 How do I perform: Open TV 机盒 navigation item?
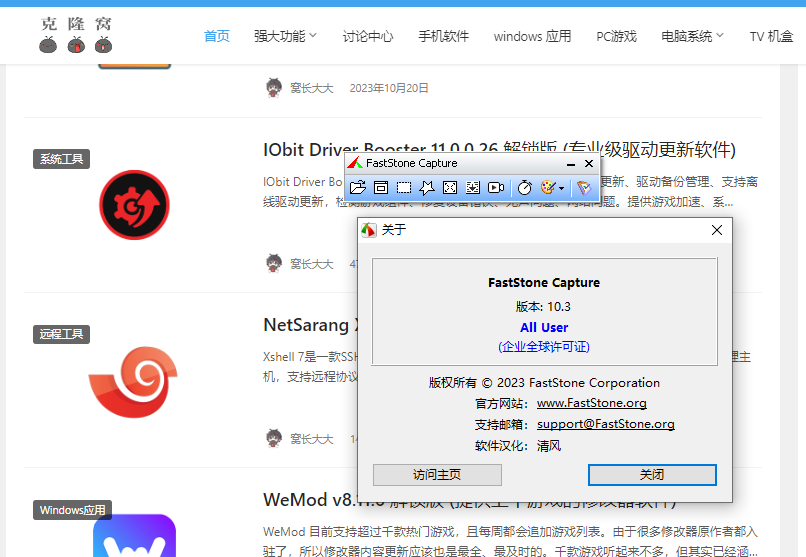click(x=771, y=36)
